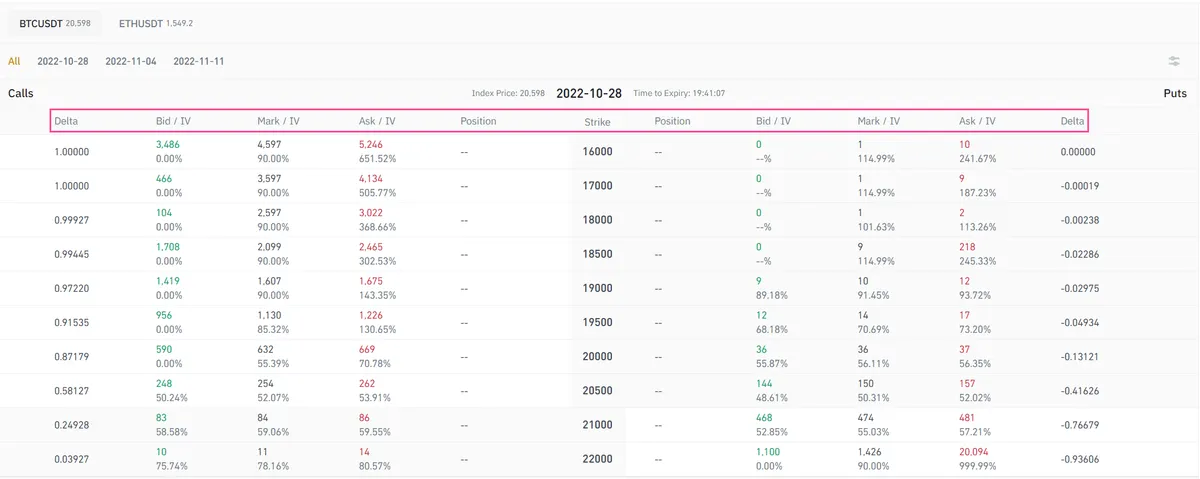Click the 18000 strike row
Image resolution: width=1200 pixels, height=479 pixels.
(x=598, y=220)
